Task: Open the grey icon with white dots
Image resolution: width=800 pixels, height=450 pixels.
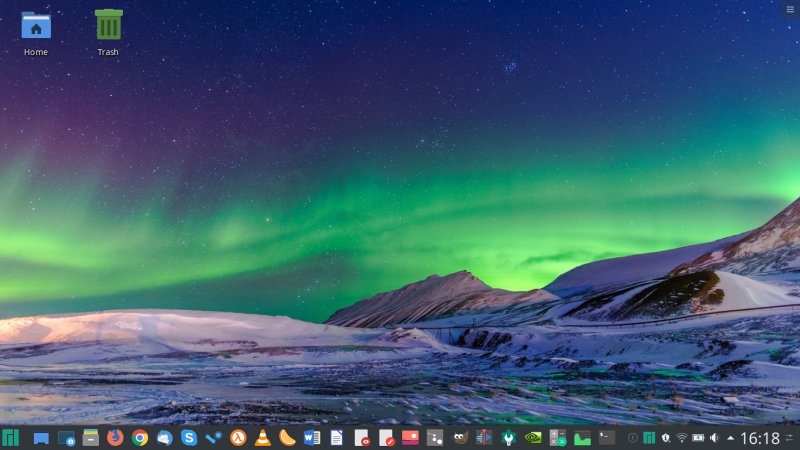Action: pos(435,438)
